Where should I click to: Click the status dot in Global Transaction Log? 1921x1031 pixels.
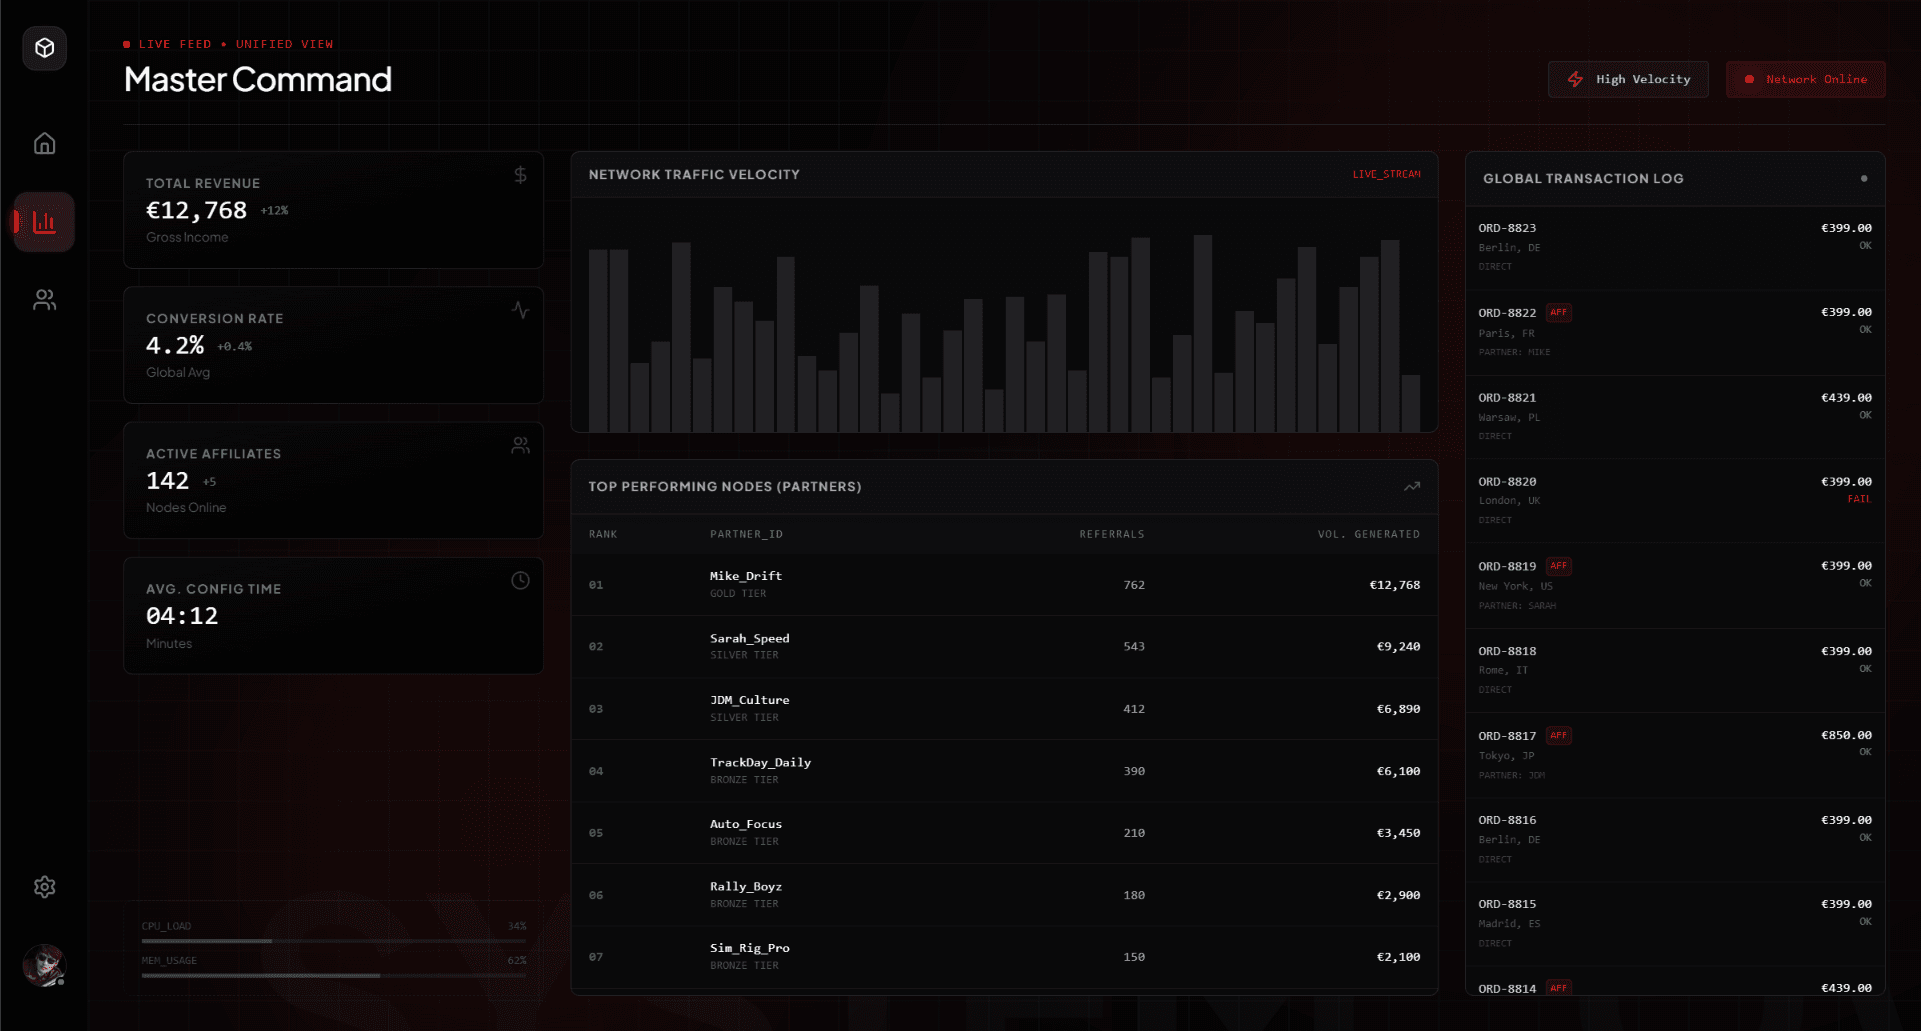pyautogui.click(x=1863, y=179)
